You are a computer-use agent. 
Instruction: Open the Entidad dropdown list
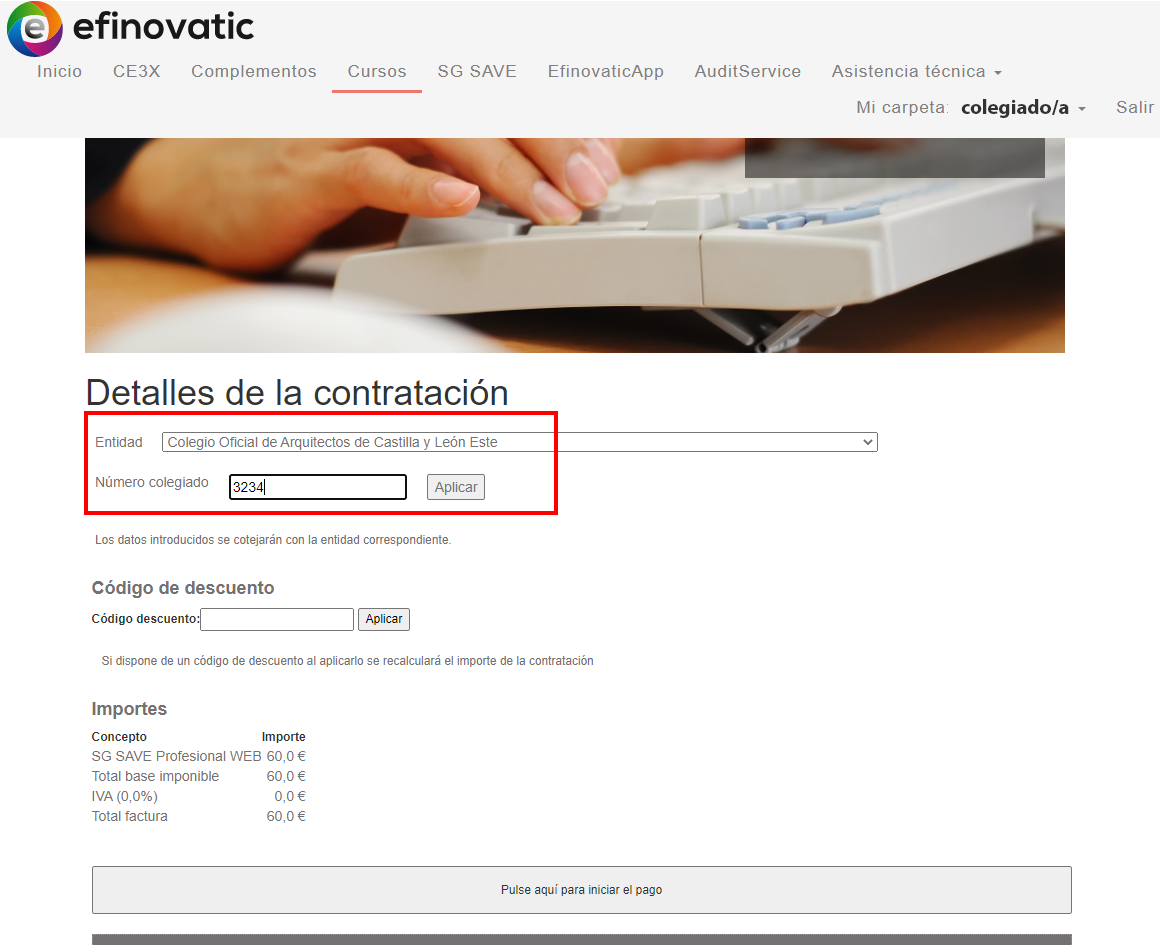click(x=519, y=442)
